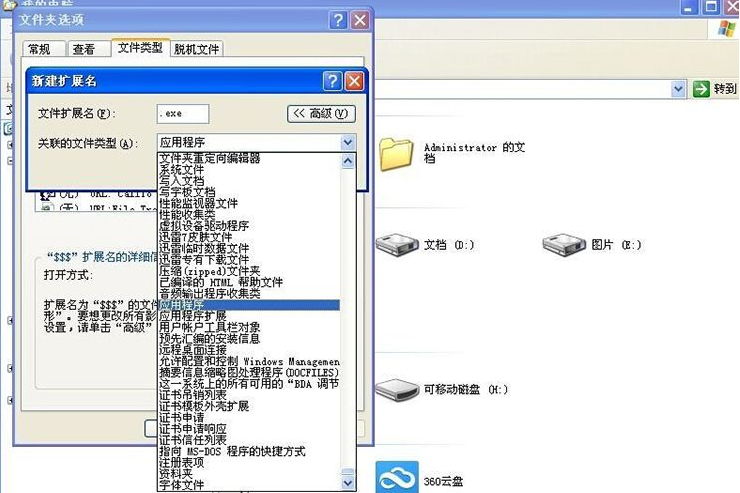This screenshot has height=493, width=740.
Task: Click the green 转到 go arrow
Action: coord(701,89)
